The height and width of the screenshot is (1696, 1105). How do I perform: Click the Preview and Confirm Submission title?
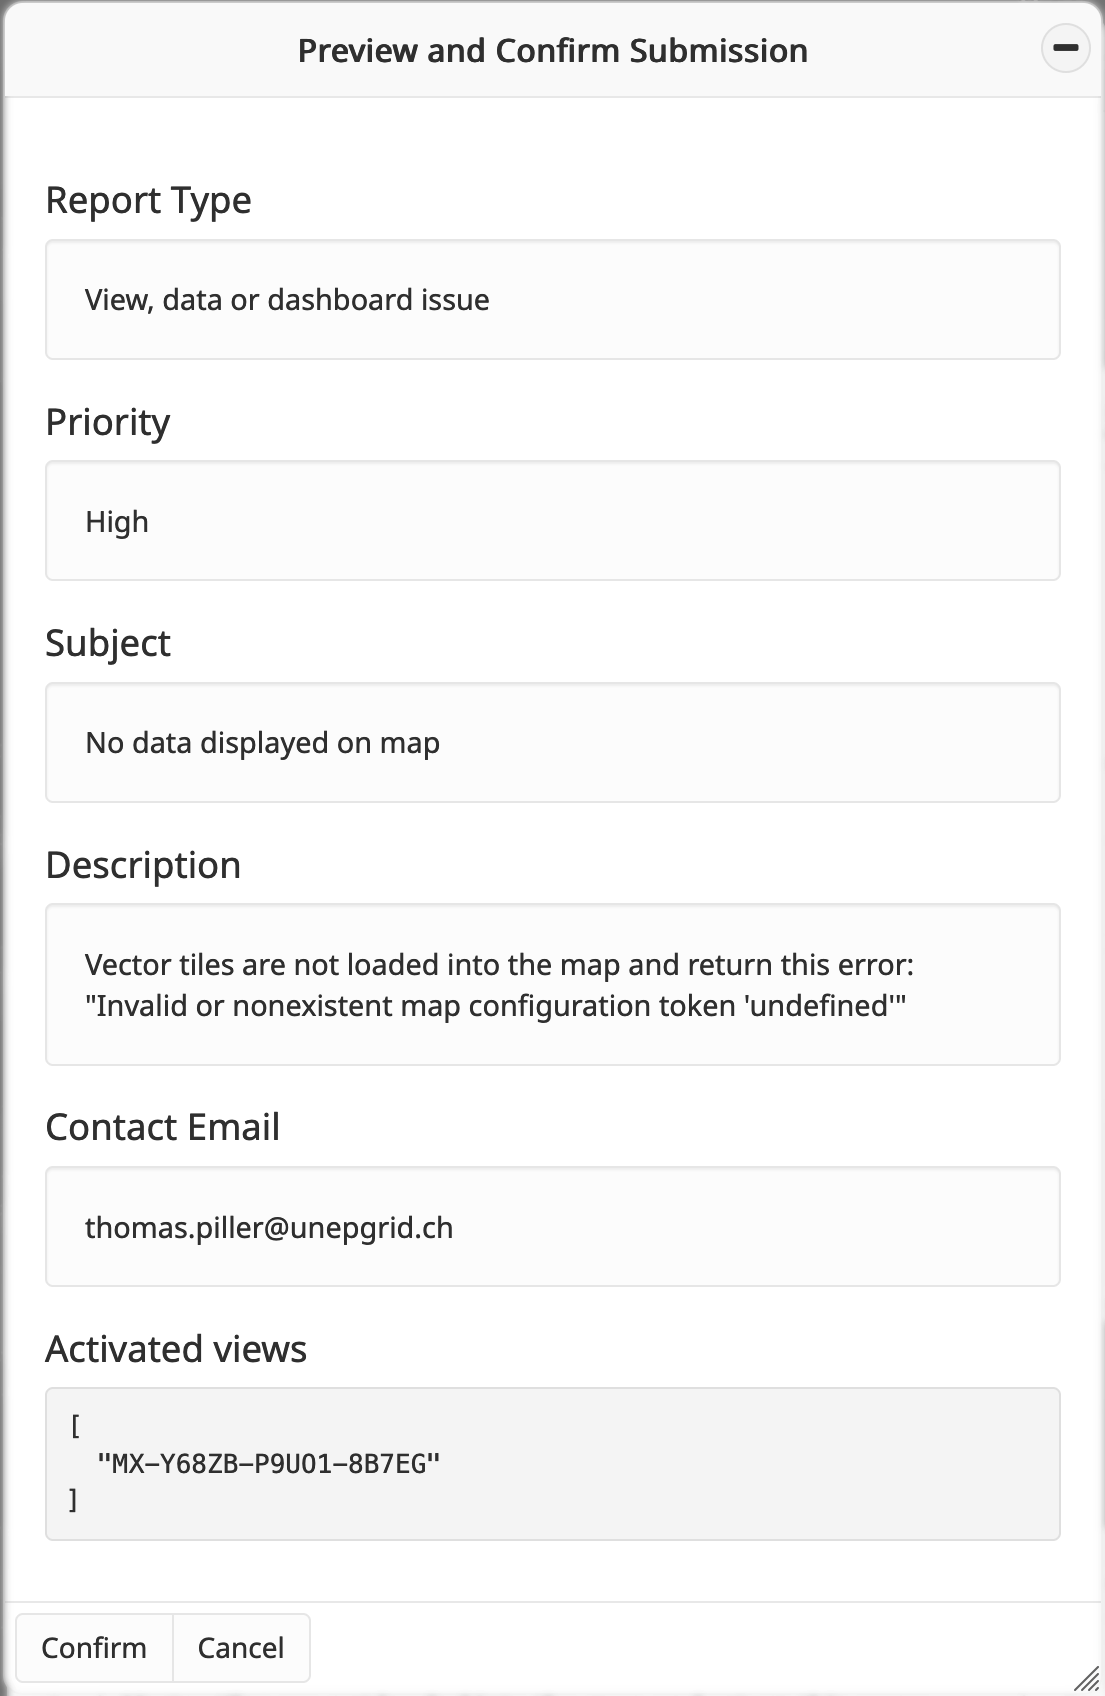pyautogui.click(x=552, y=51)
